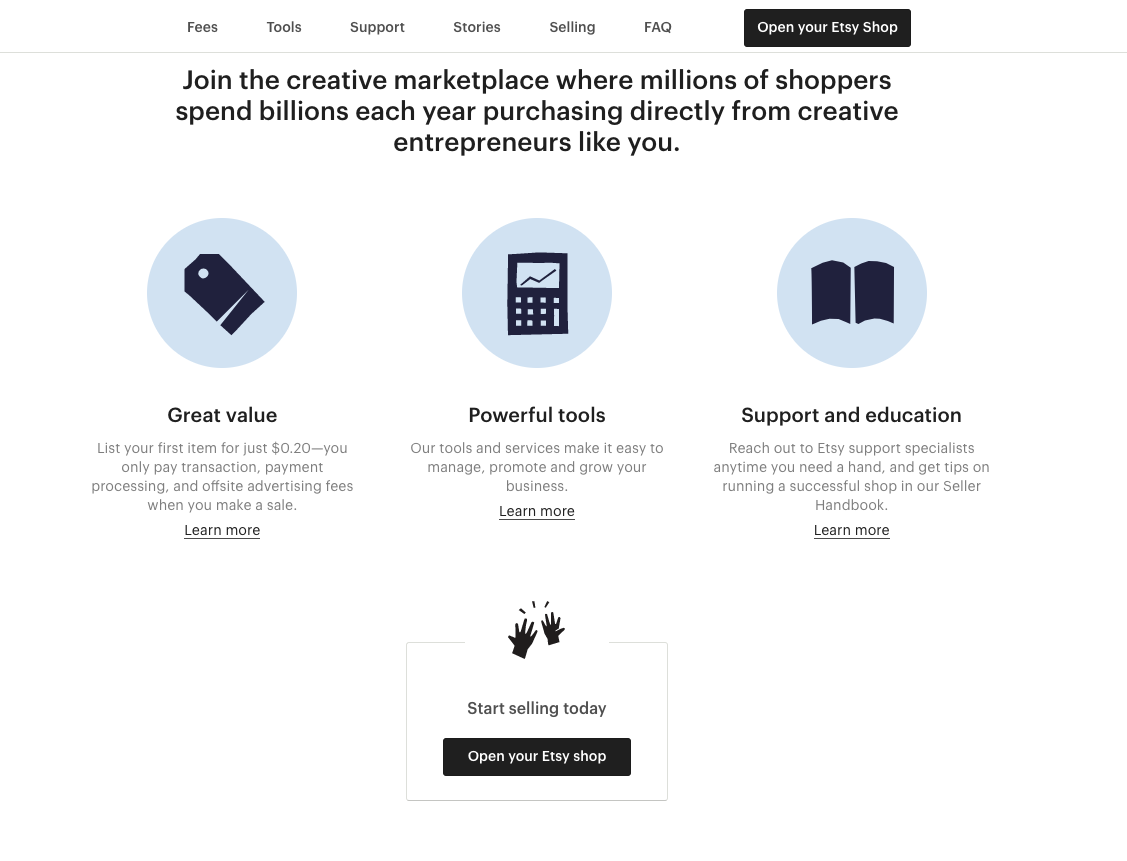1127x861 pixels.
Task: Jump to the Selling section
Action: (x=572, y=27)
